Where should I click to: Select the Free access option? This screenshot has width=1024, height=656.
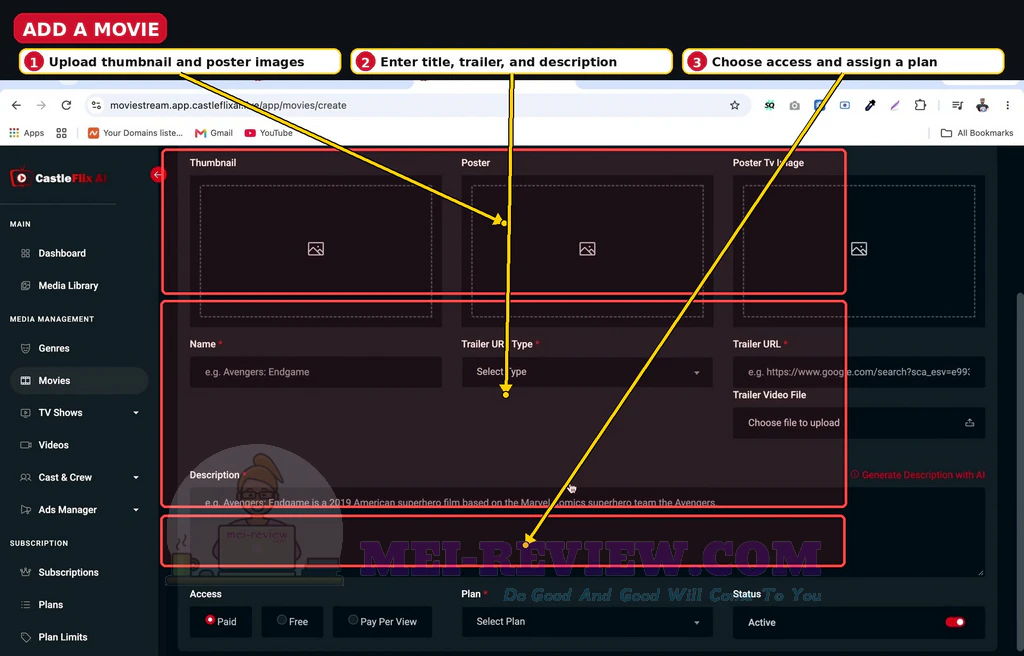[x=292, y=621]
